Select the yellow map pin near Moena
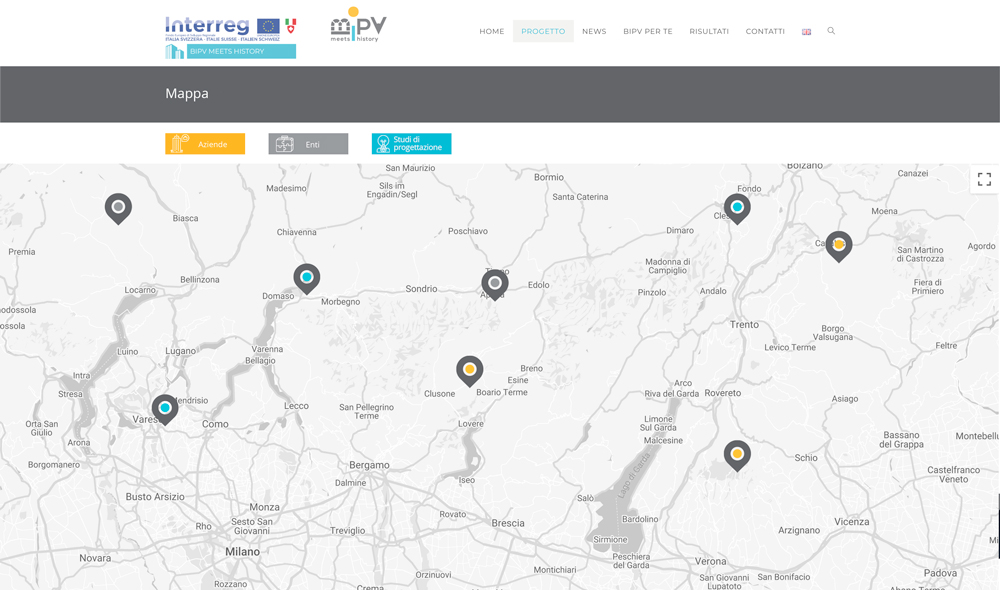 pos(839,246)
